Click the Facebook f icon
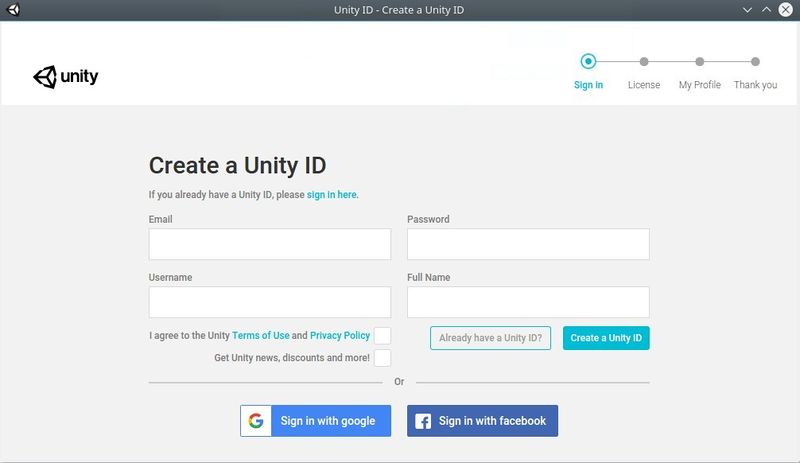 point(423,421)
